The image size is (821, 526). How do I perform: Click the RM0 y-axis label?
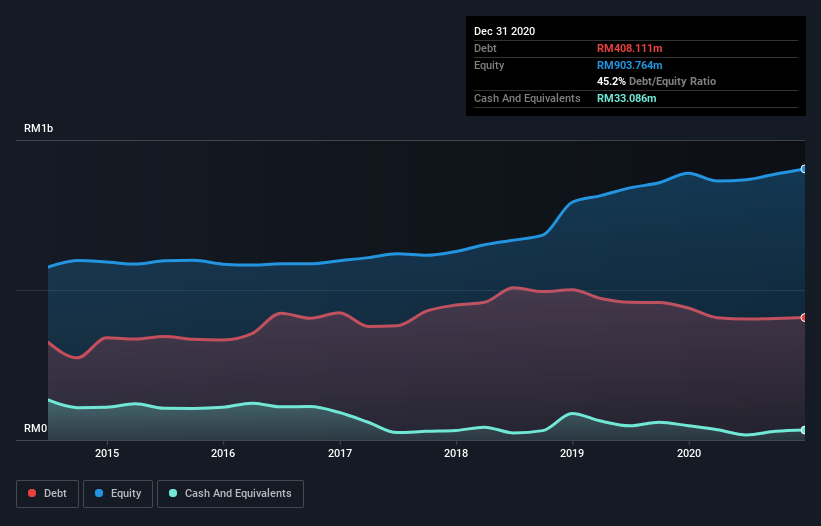tap(36, 428)
